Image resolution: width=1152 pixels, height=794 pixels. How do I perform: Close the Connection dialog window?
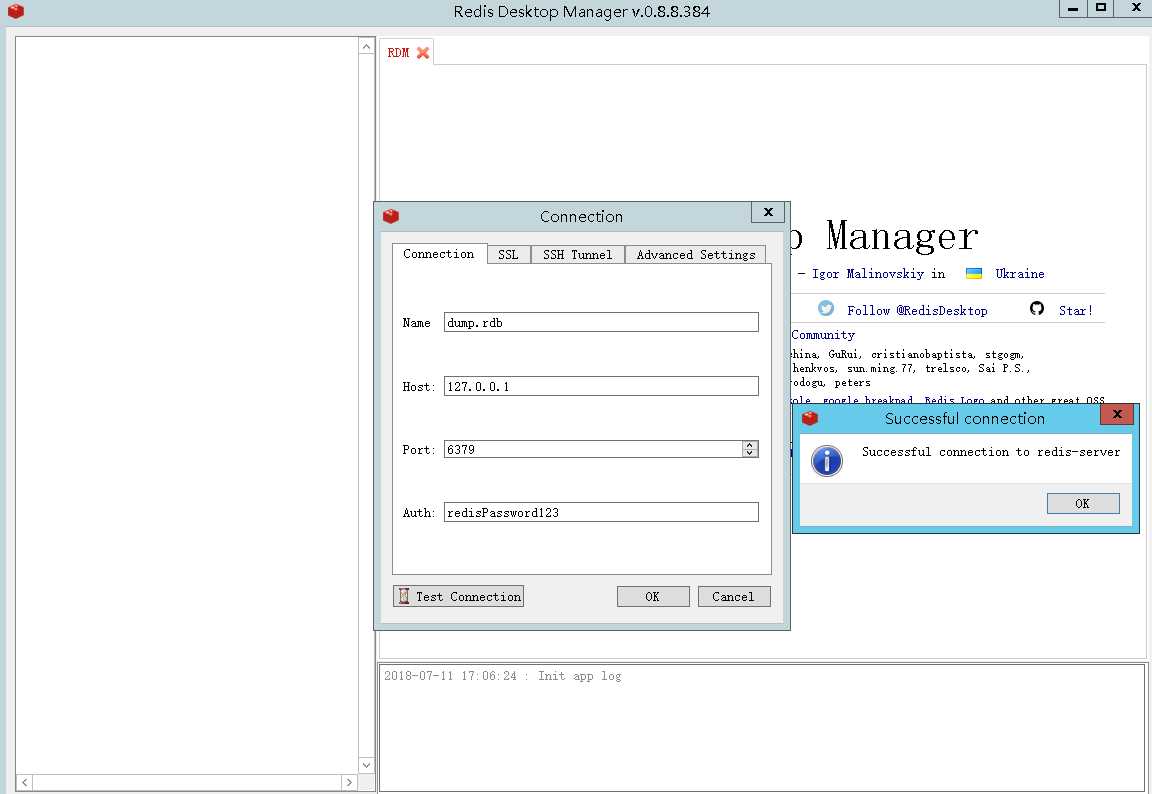768,212
